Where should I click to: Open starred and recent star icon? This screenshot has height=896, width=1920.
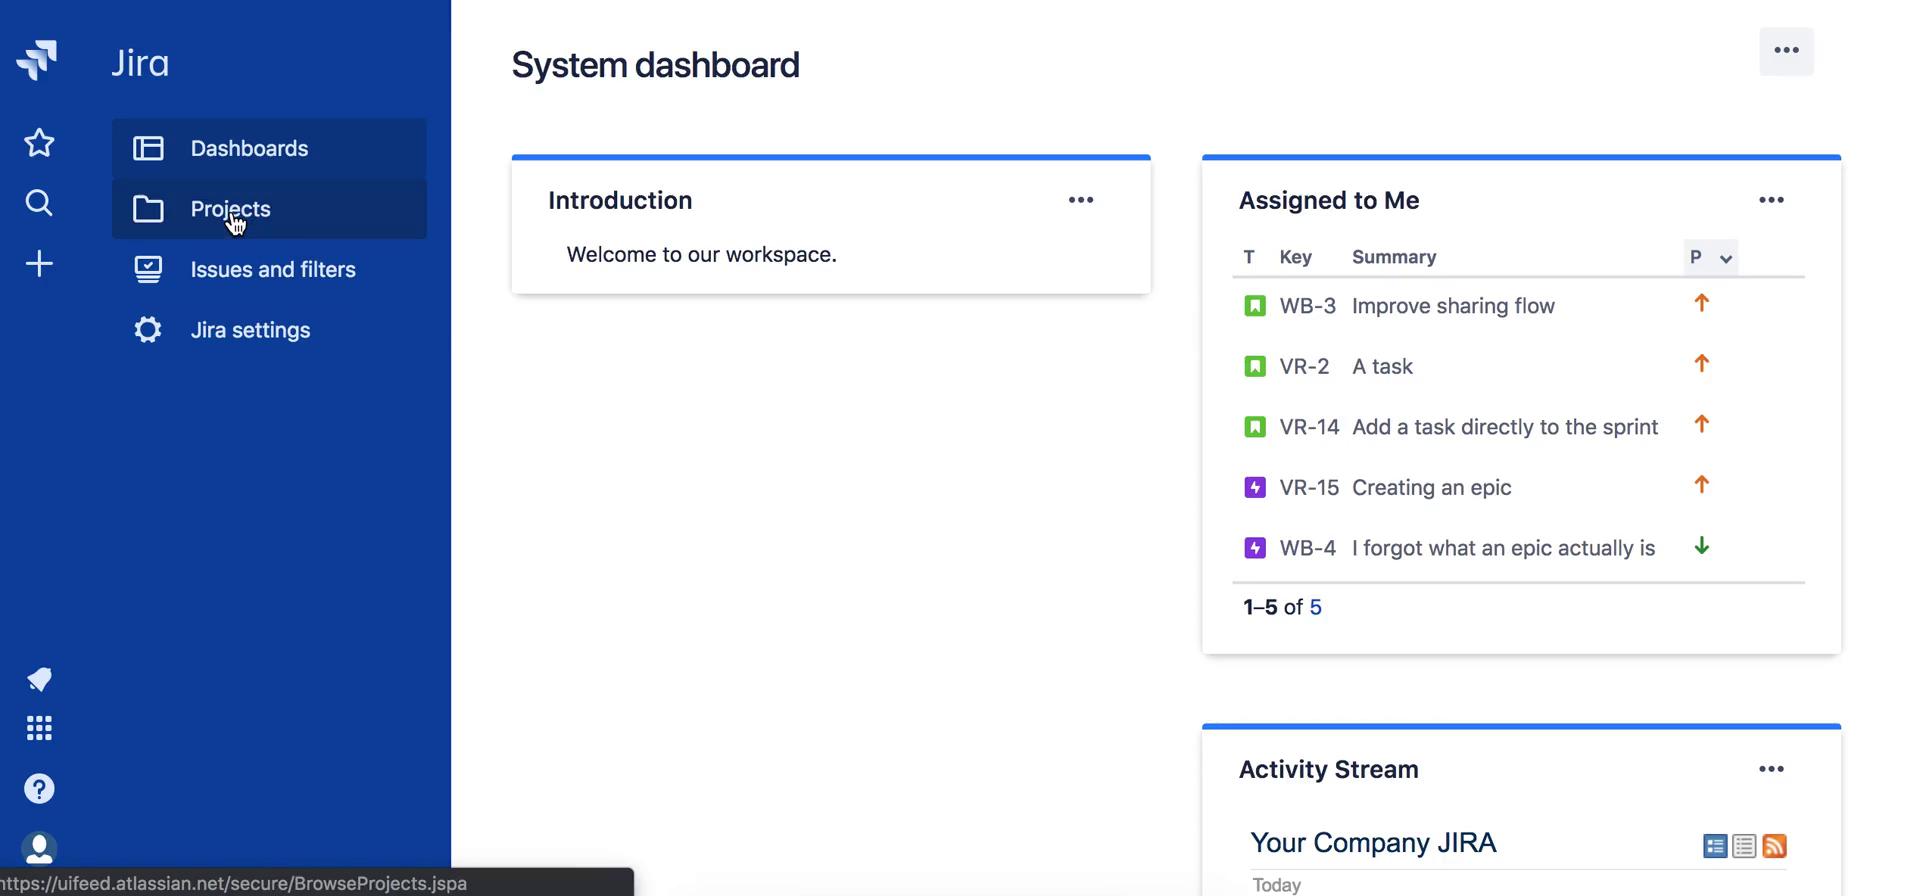[x=39, y=143]
